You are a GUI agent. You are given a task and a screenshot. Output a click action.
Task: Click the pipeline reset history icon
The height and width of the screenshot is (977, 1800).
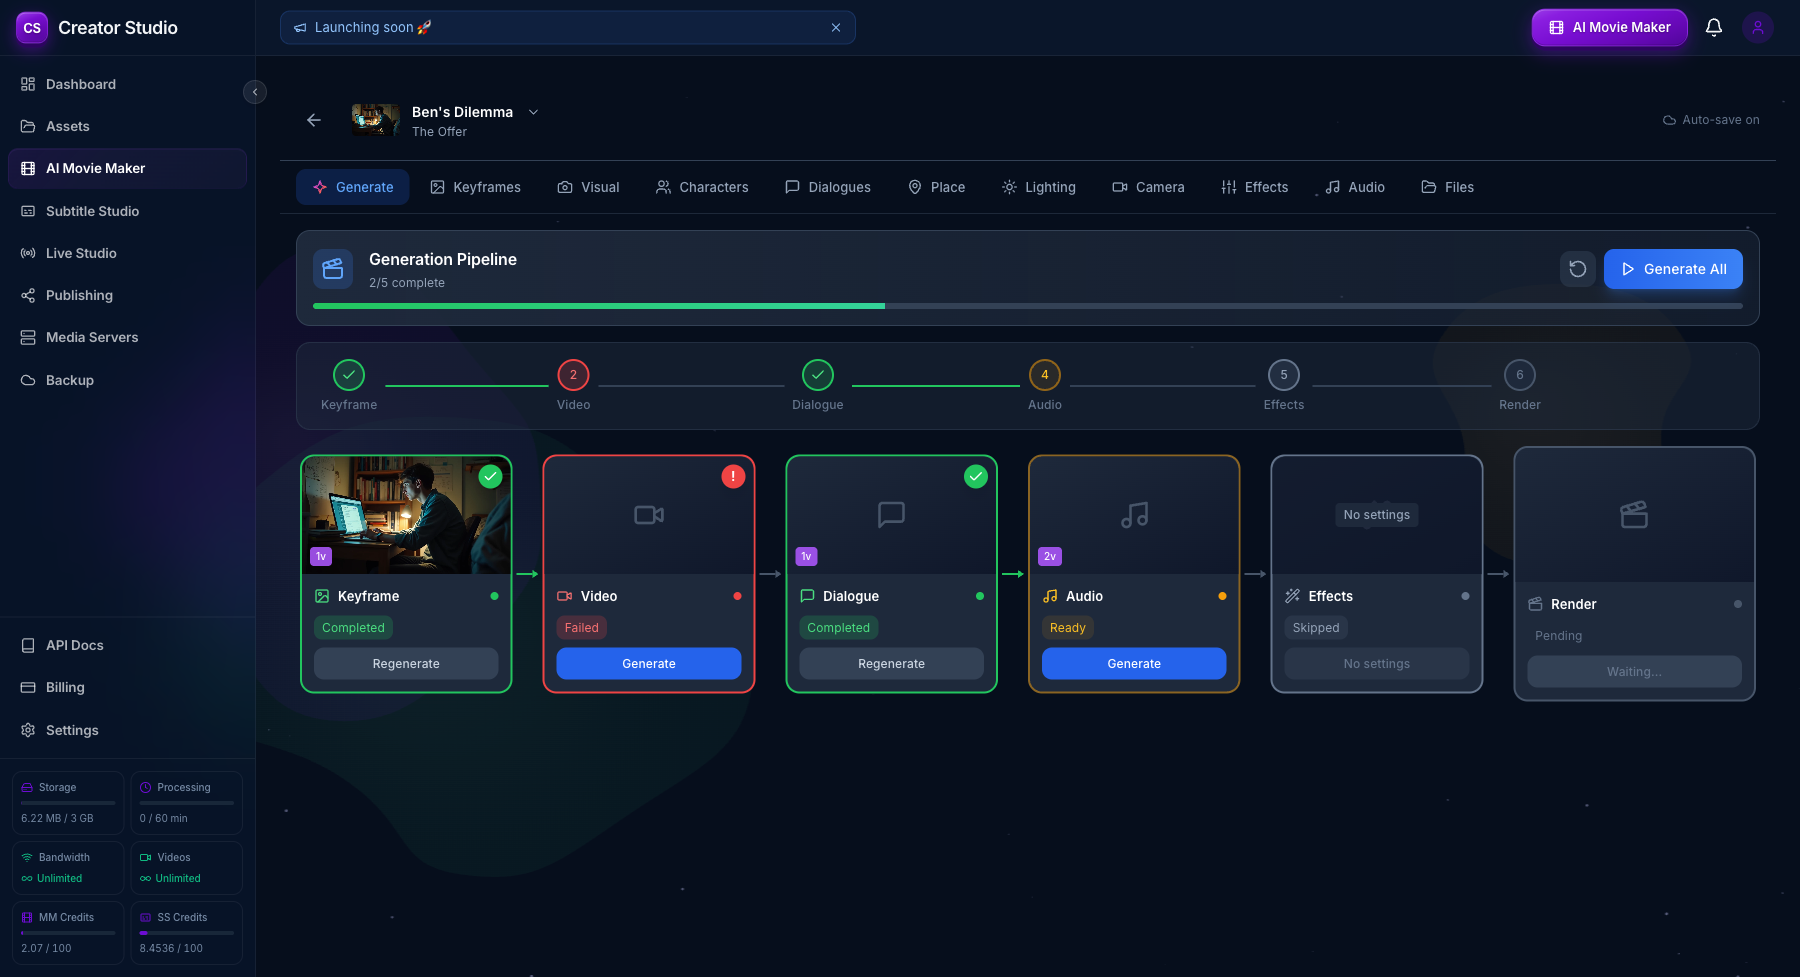point(1577,268)
